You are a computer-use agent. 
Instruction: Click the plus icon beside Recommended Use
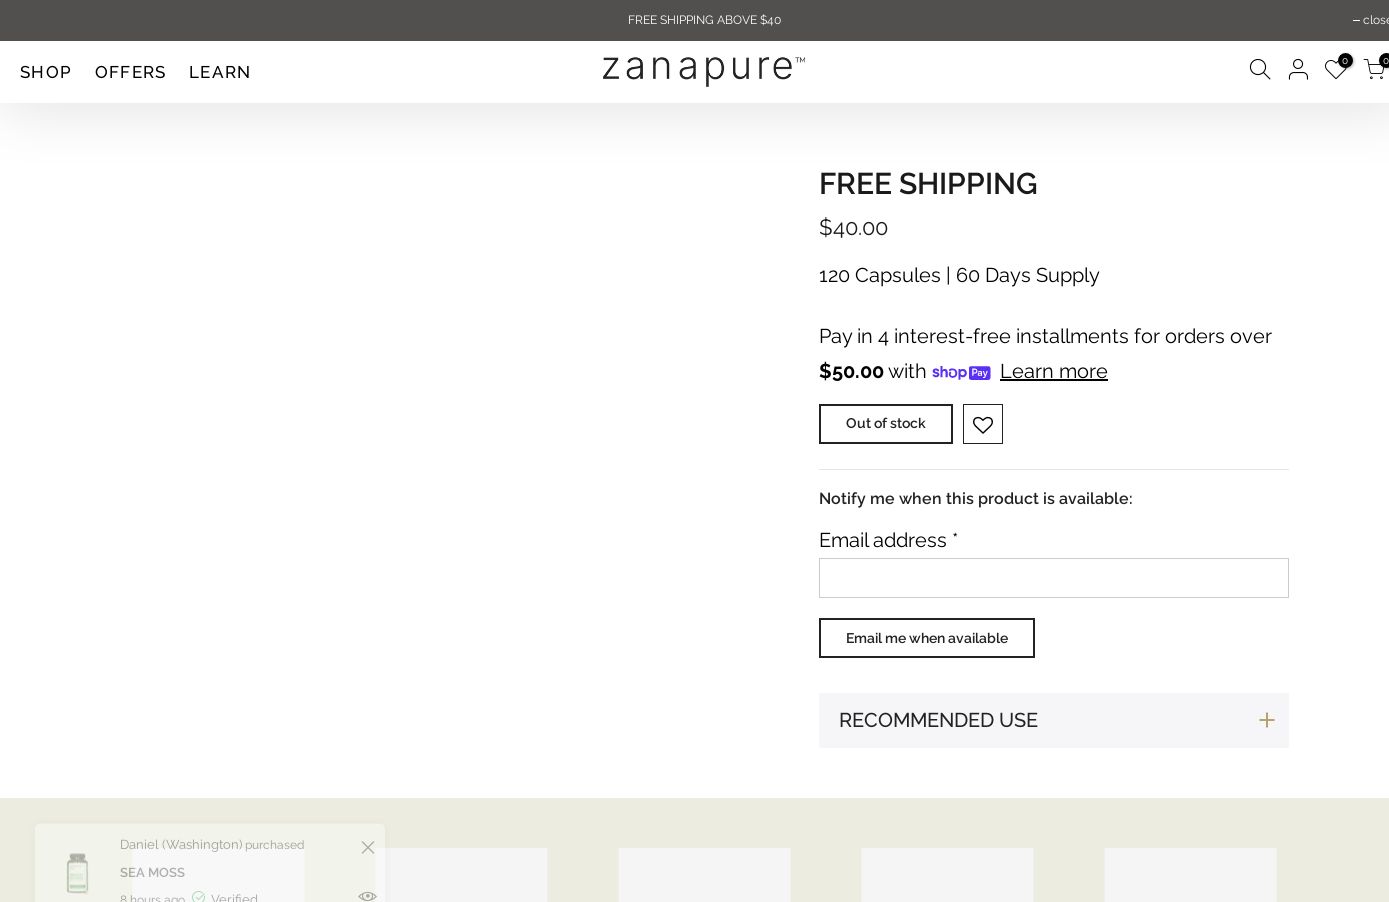pos(1266,720)
